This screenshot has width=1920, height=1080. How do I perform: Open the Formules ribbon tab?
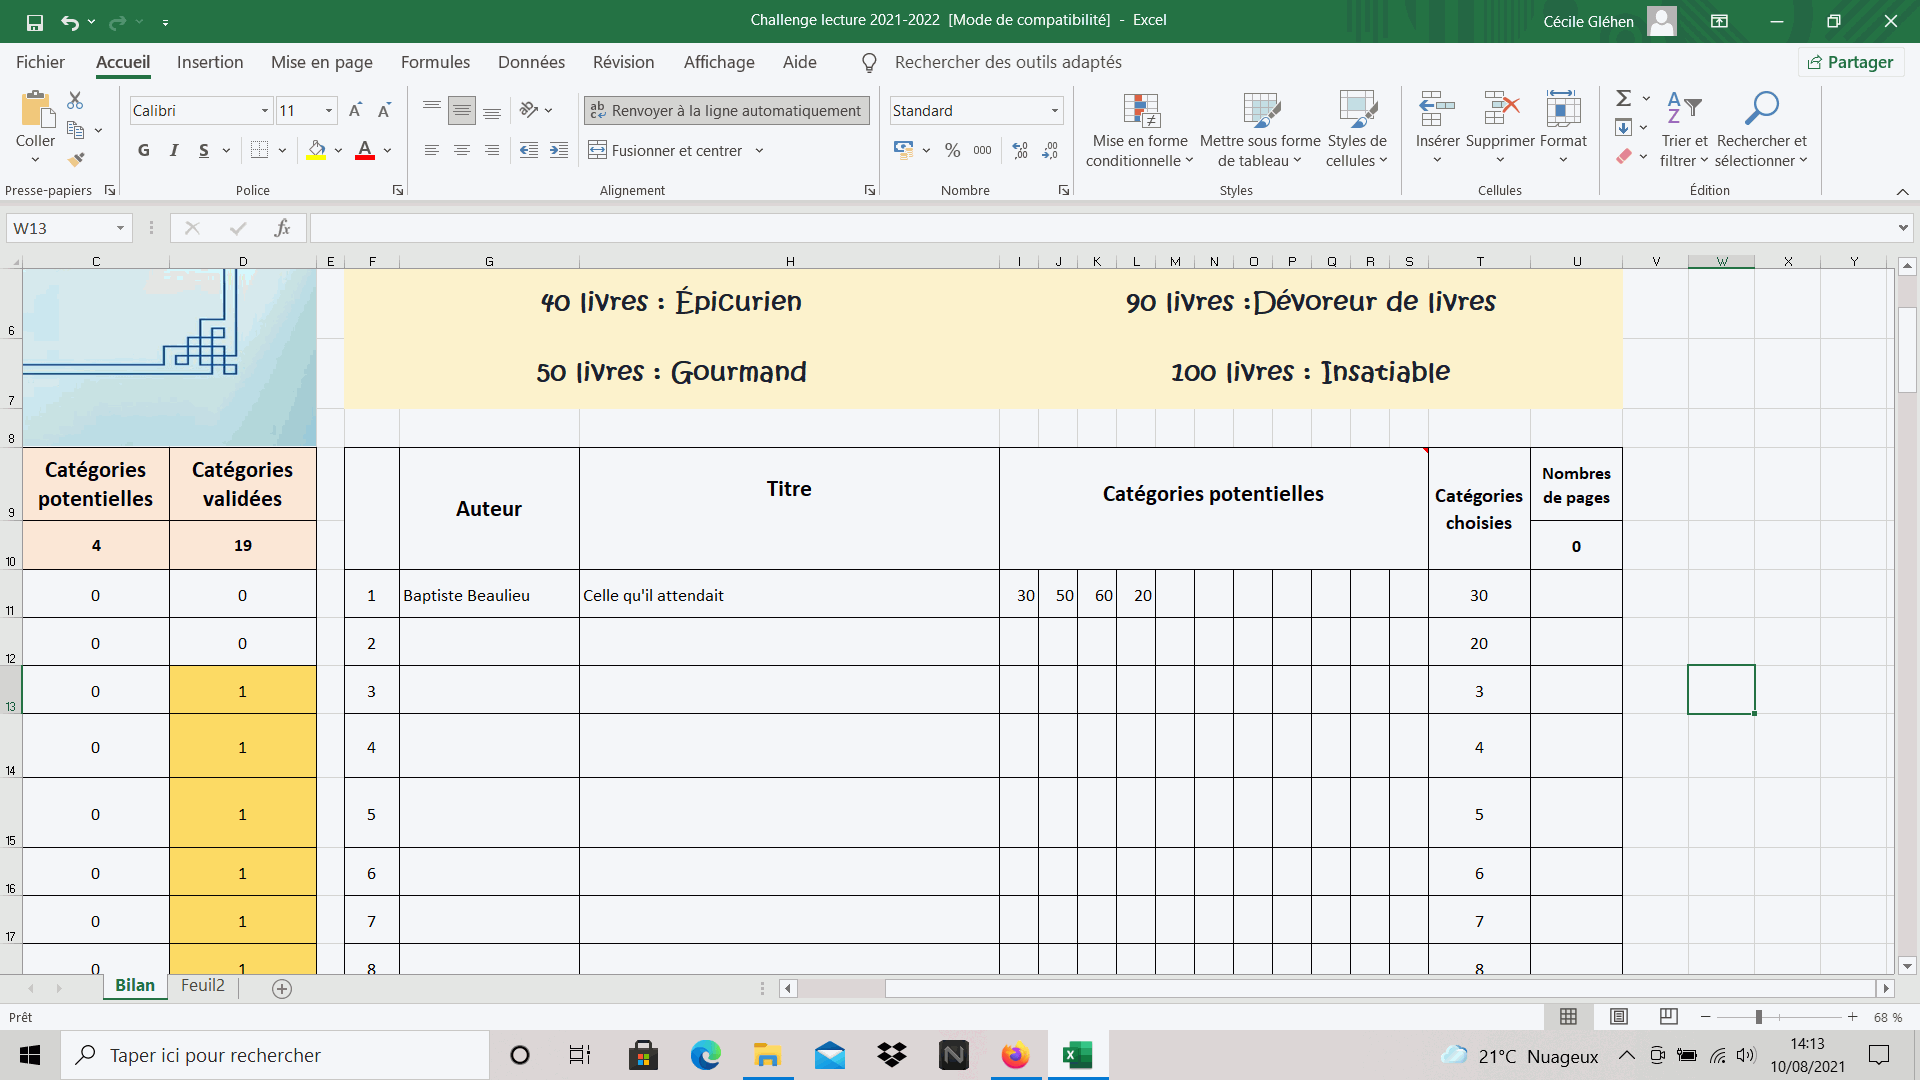click(x=435, y=62)
